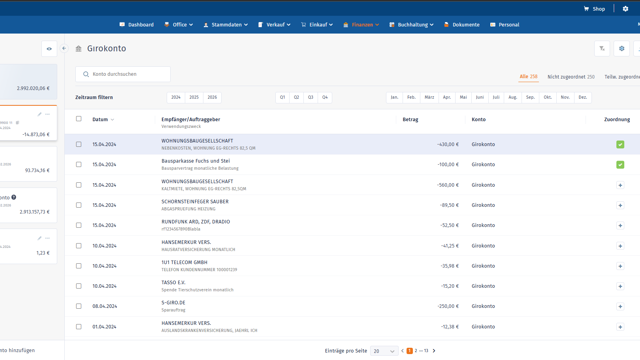Click the search magnifier icon
The height and width of the screenshot is (360, 640).
(x=86, y=74)
